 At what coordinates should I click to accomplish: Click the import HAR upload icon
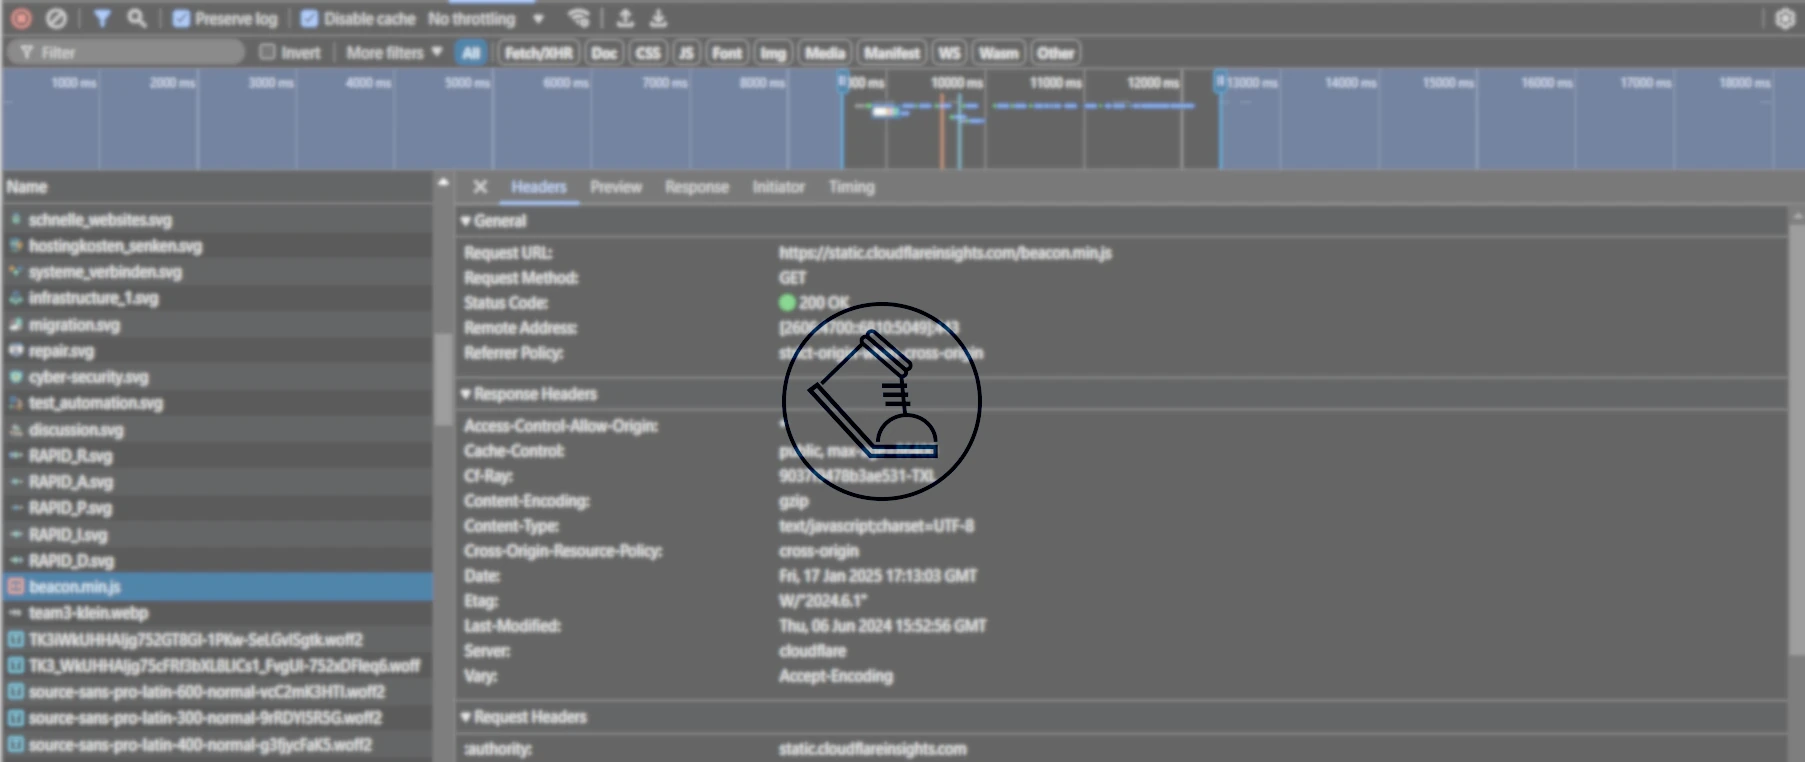(x=625, y=18)
